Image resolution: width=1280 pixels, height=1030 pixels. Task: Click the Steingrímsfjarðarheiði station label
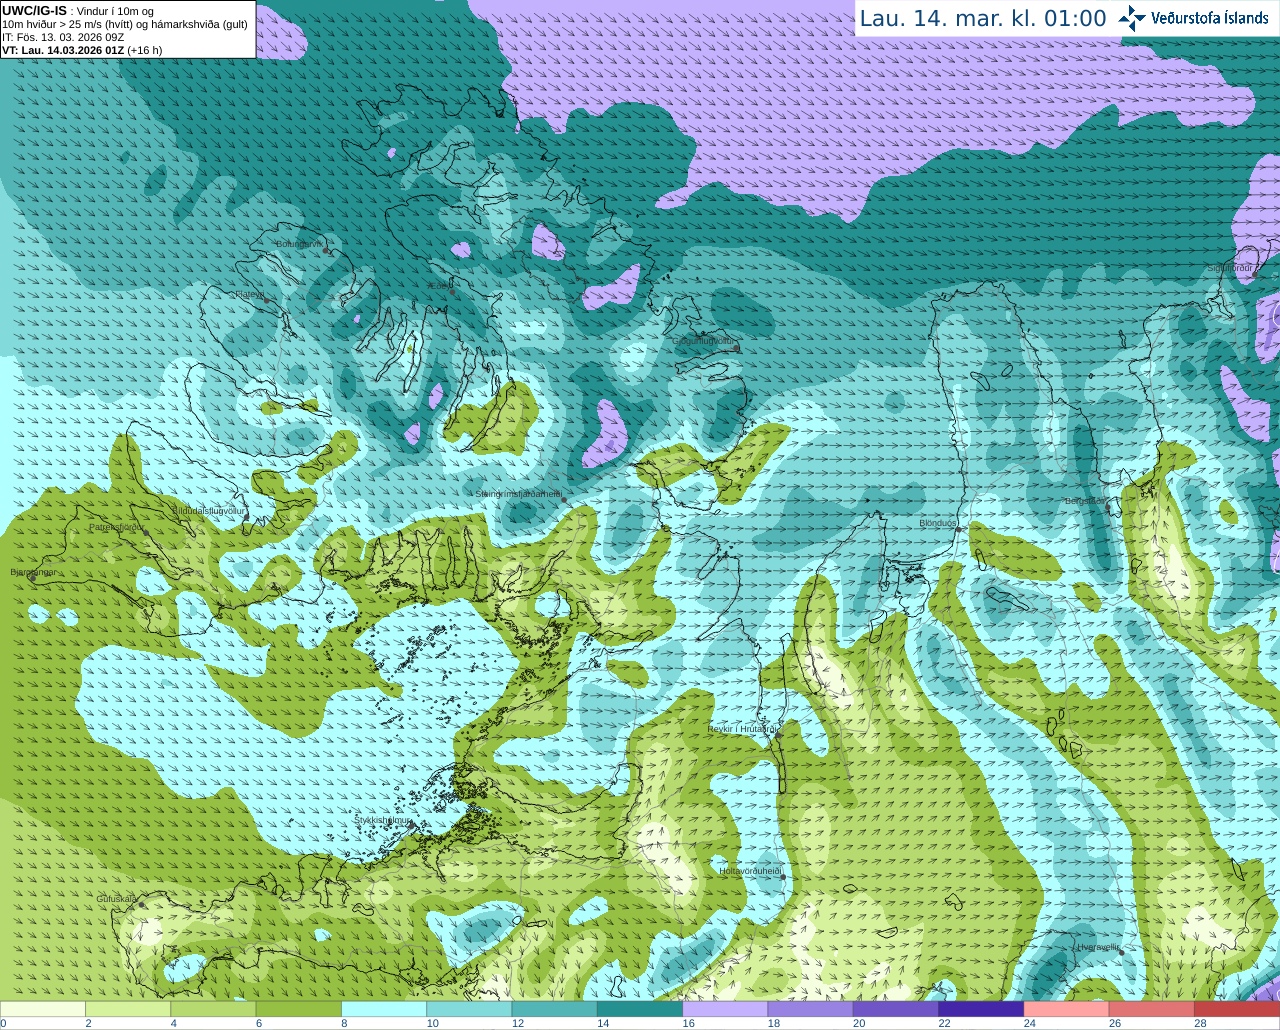(518, 494)
